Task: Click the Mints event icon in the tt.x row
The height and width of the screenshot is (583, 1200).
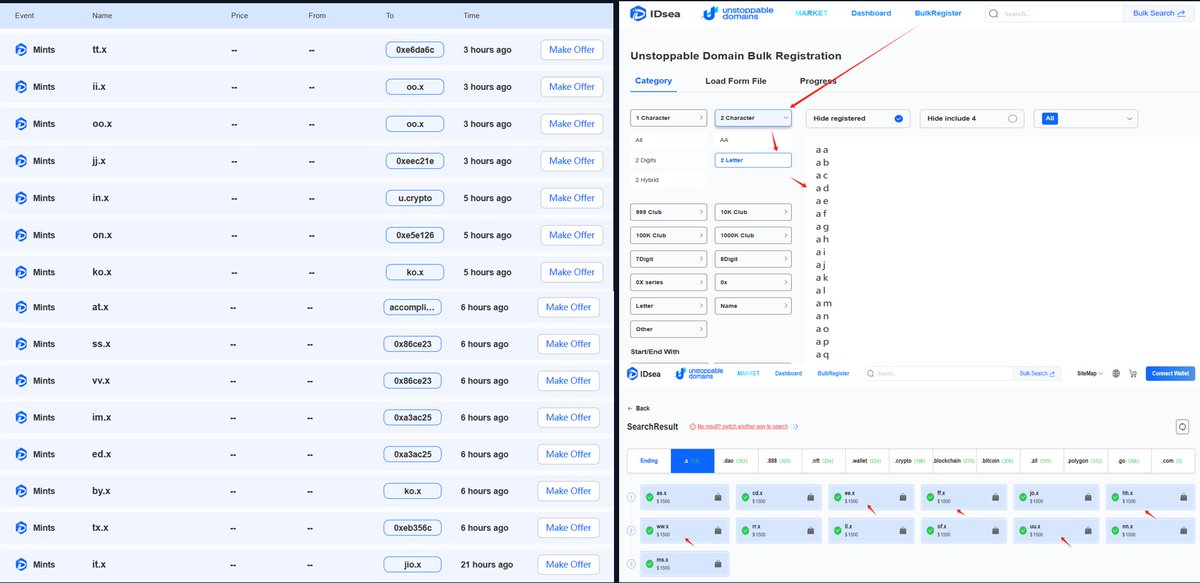Action: pyautogui.click(x=20, y=50)
